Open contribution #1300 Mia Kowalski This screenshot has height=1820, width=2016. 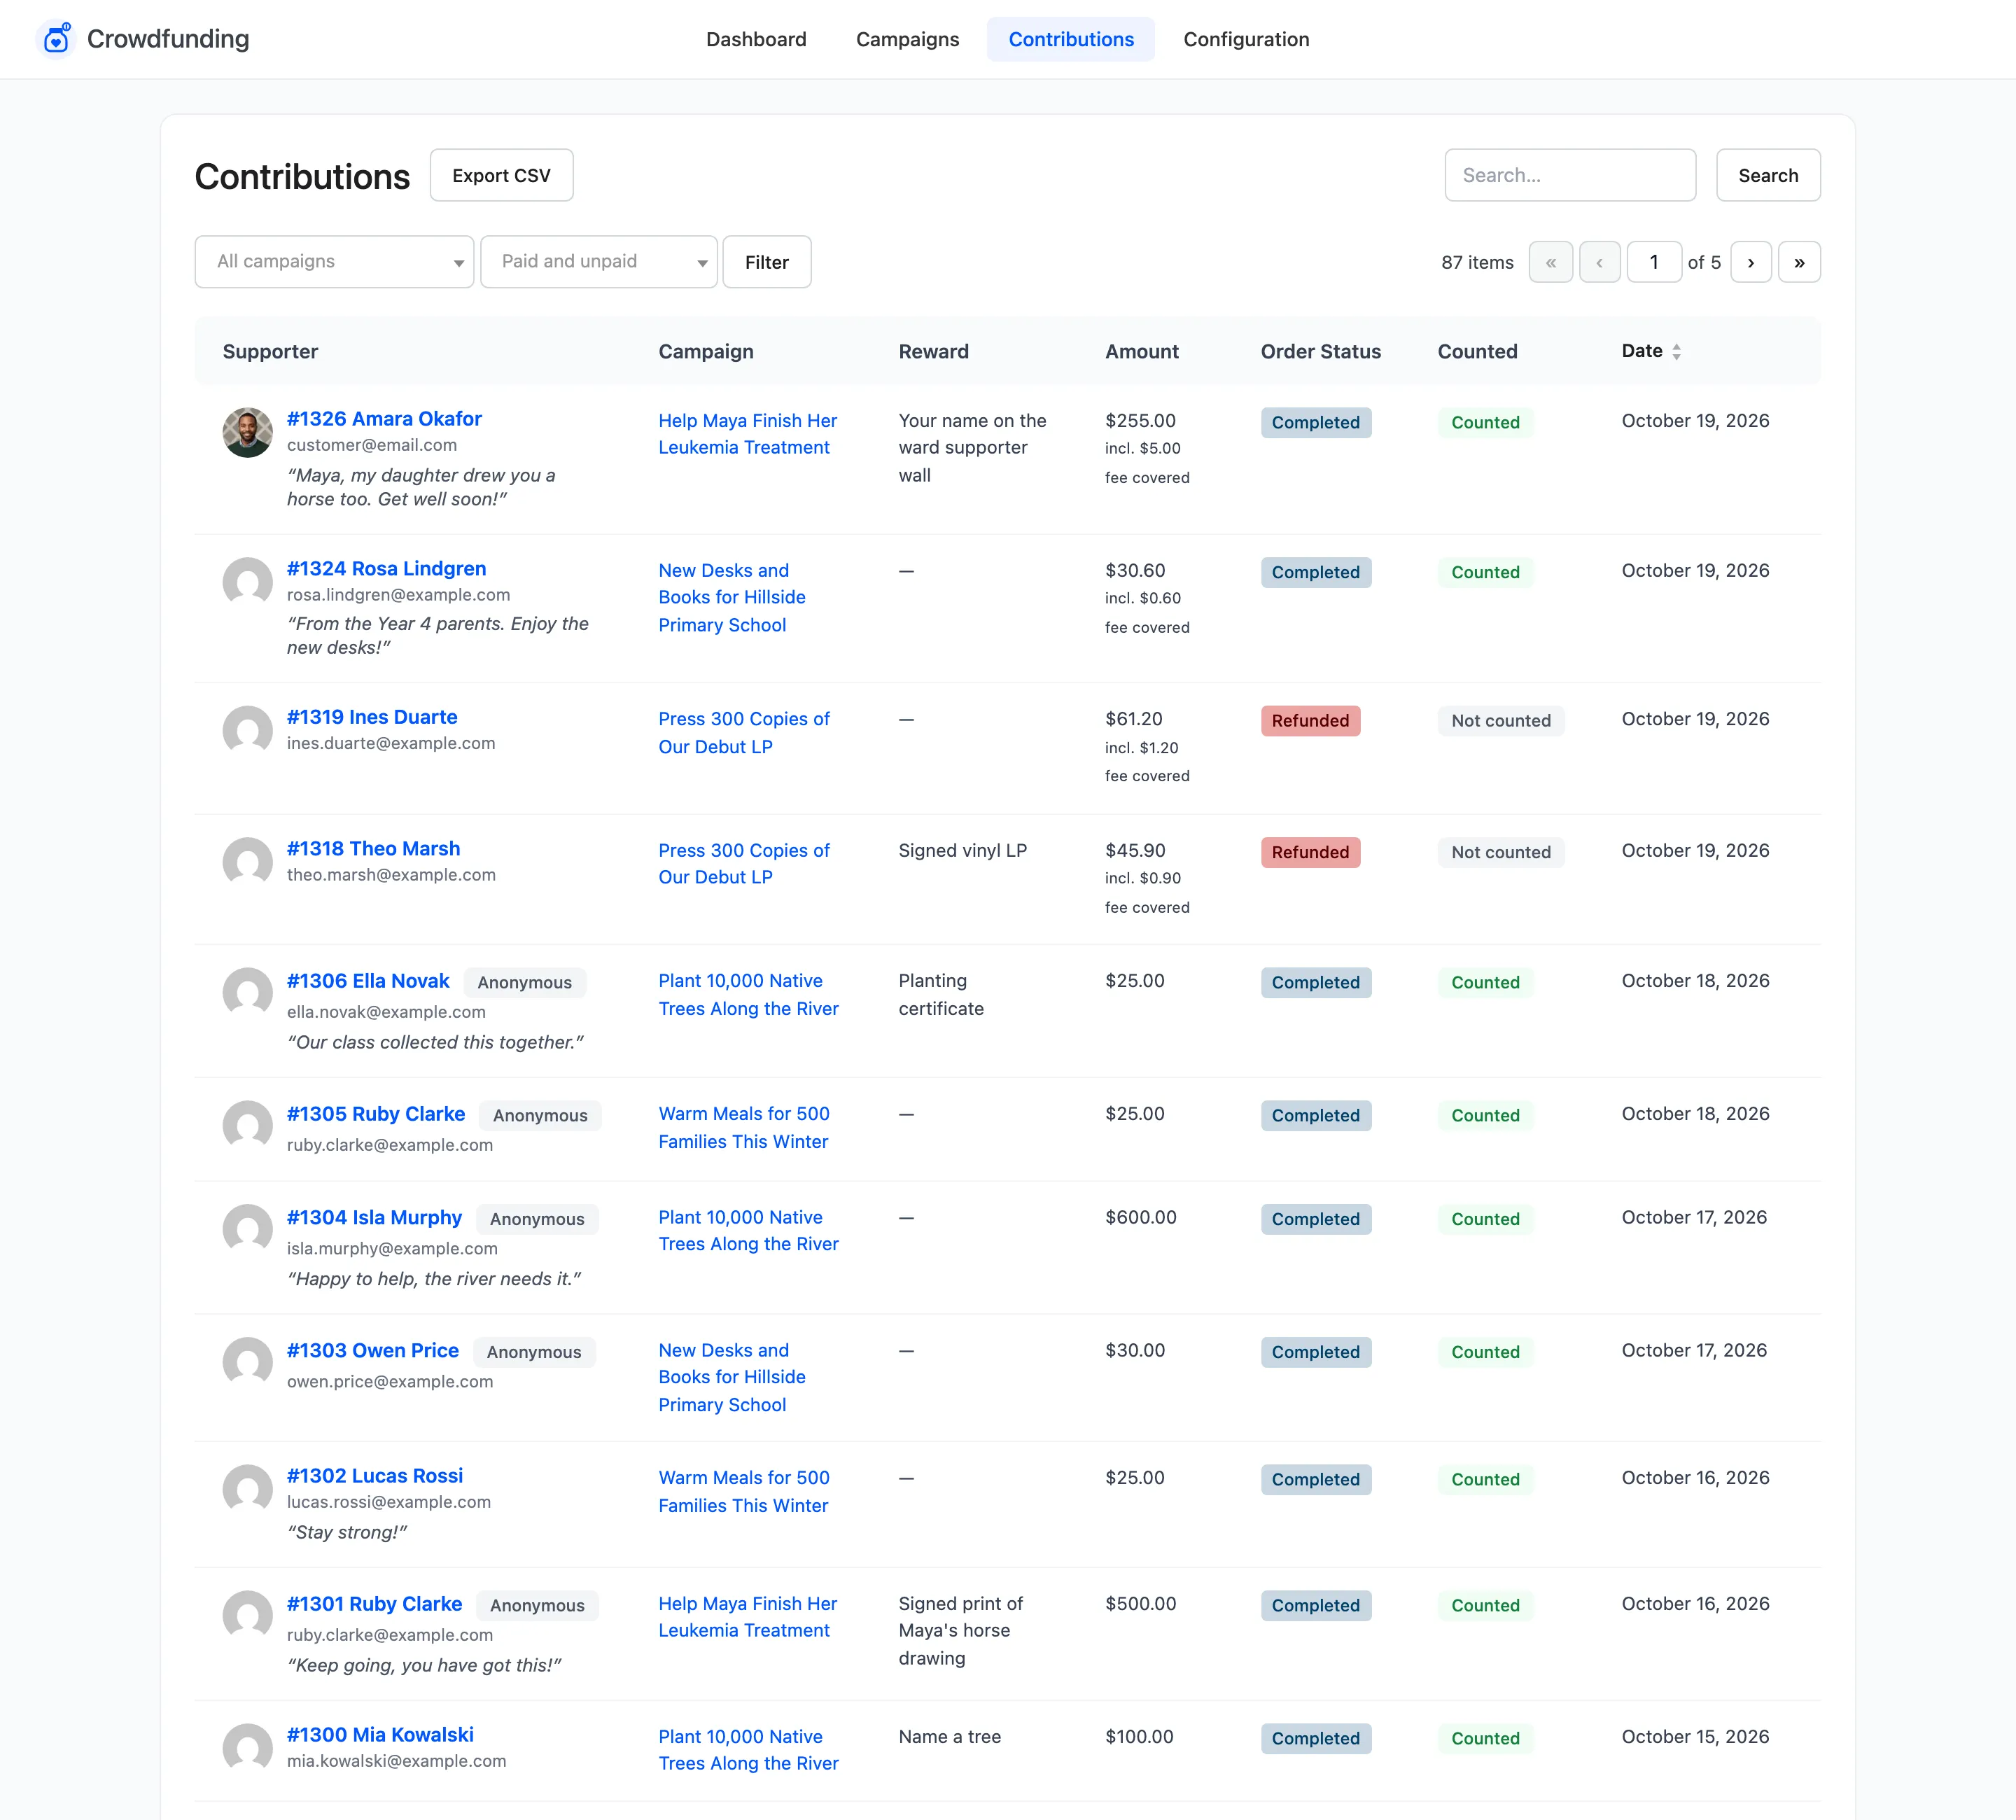click(380, 1735)
